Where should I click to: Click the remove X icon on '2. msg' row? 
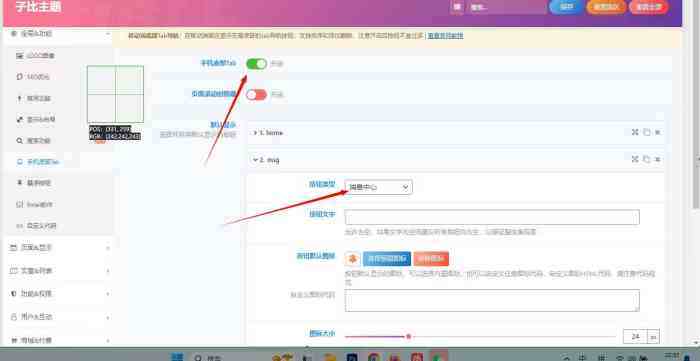[x=657, y=159]
